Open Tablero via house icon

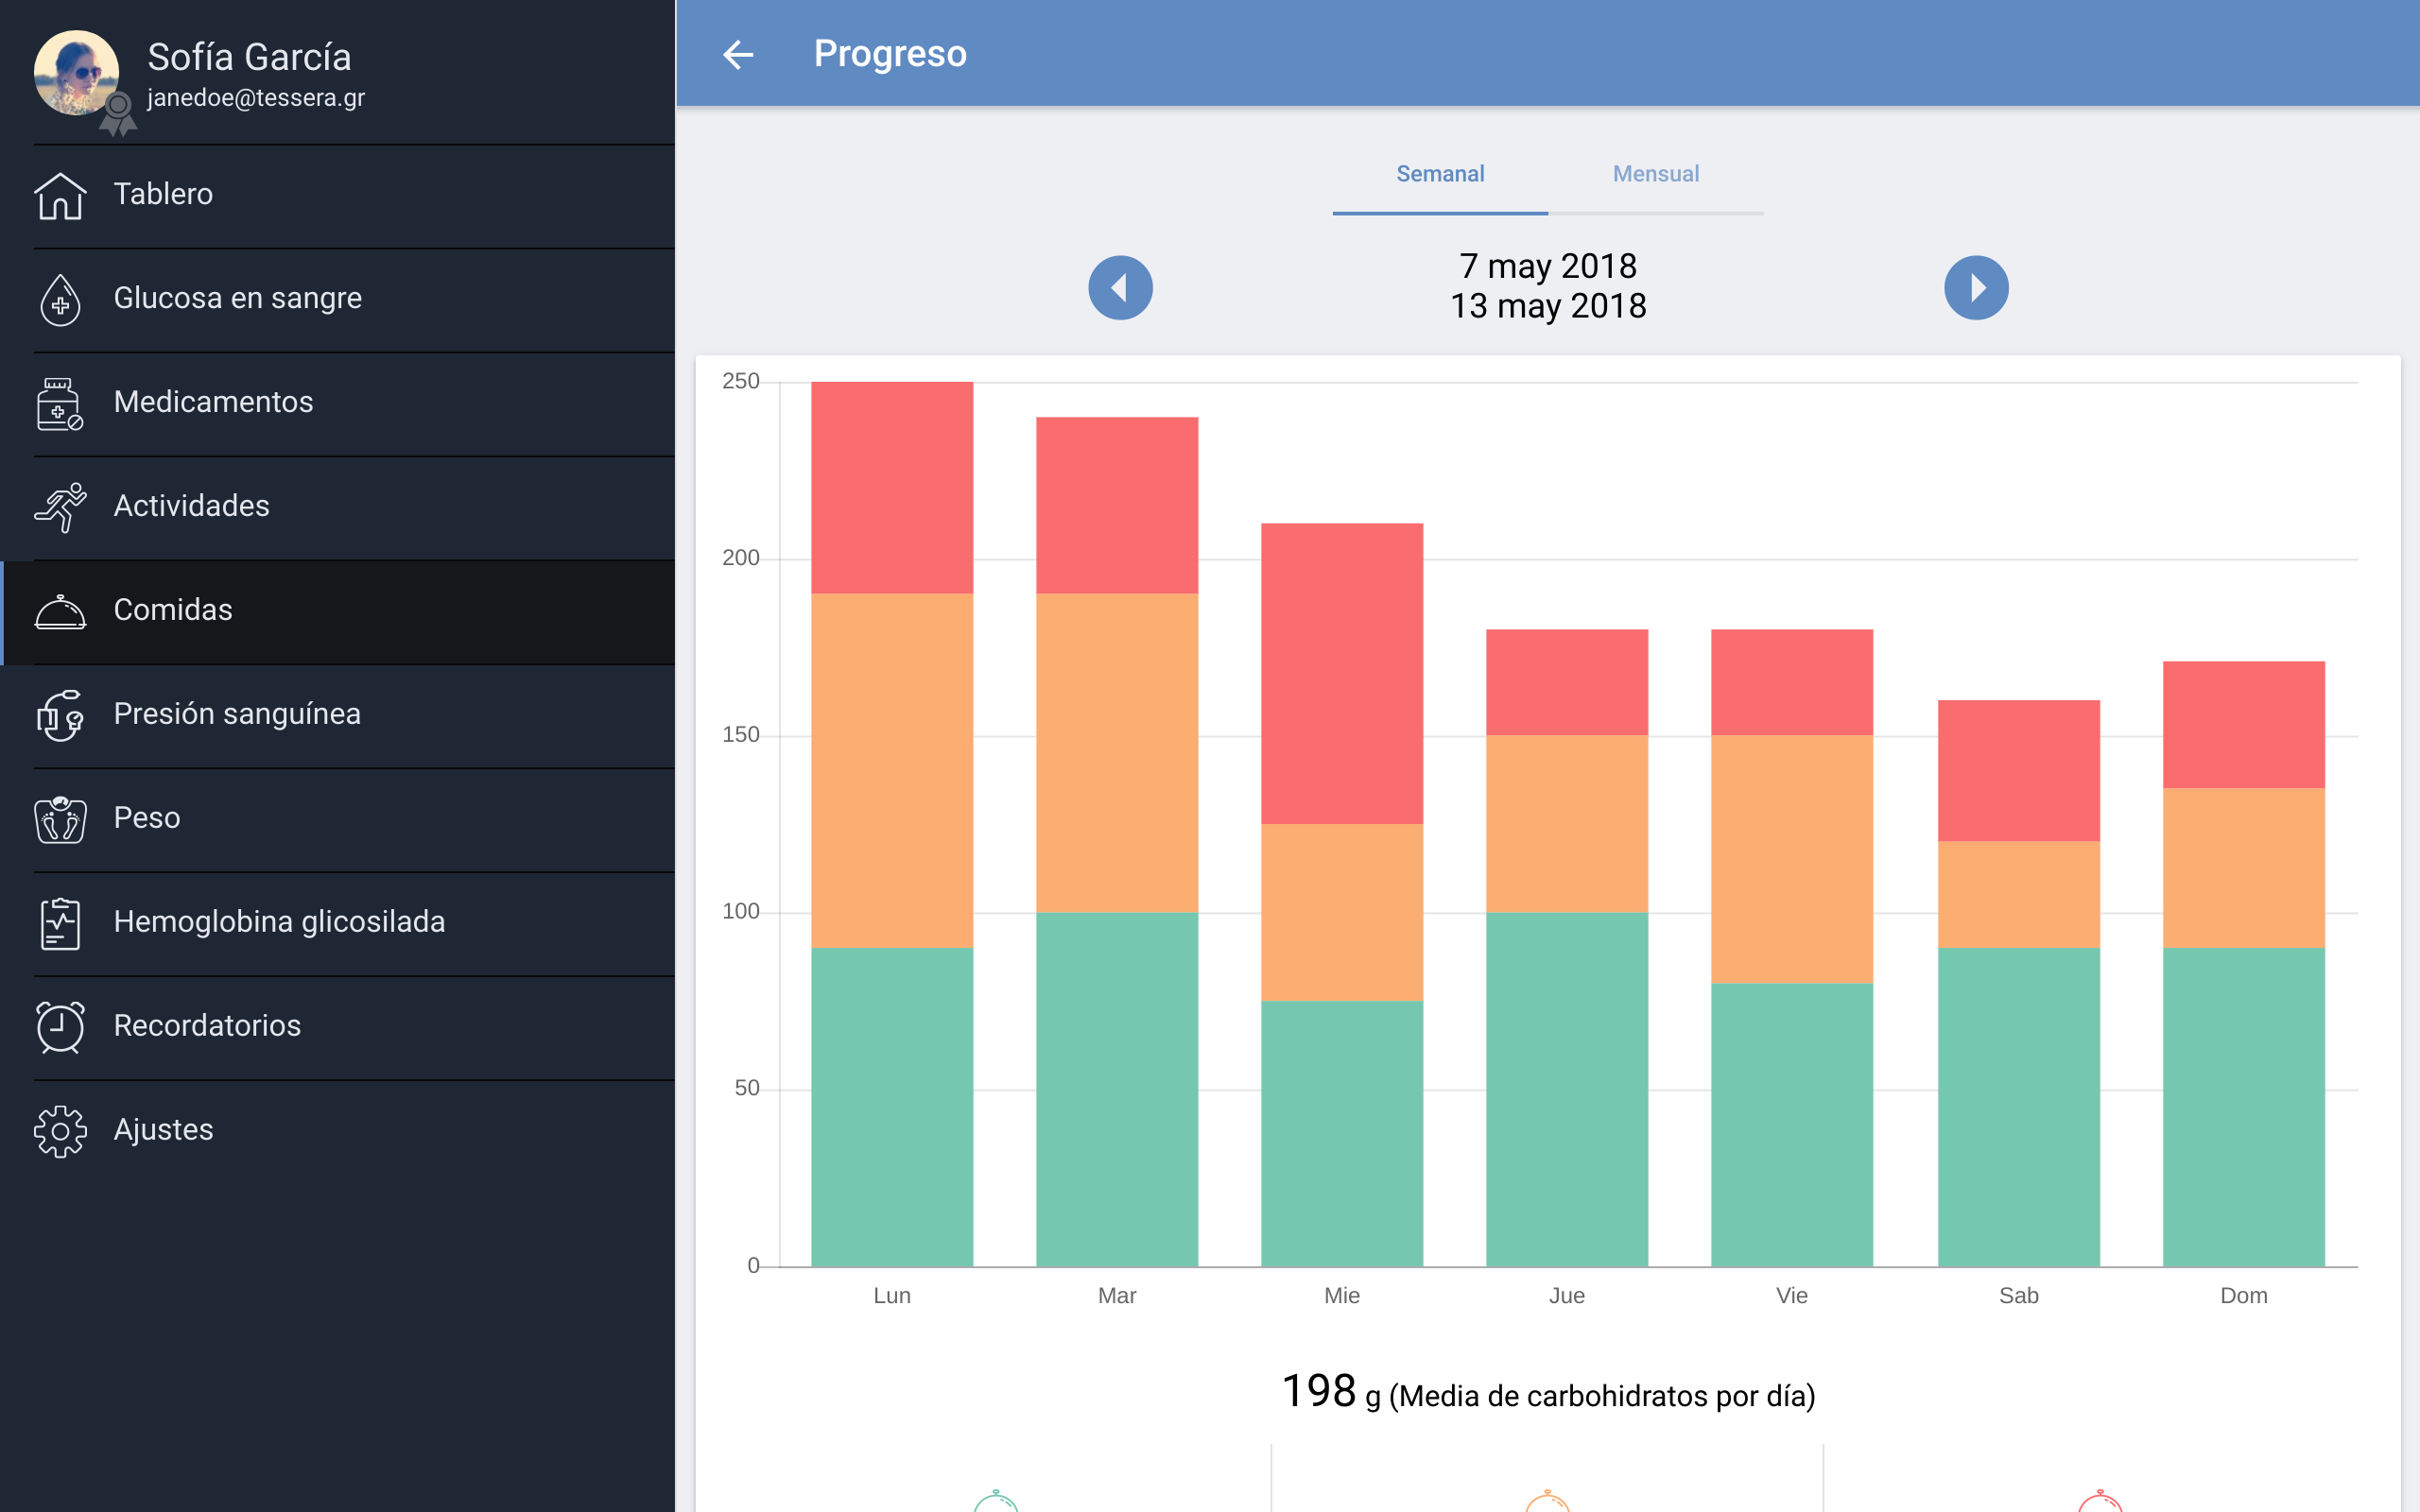[x=60, y=195]
